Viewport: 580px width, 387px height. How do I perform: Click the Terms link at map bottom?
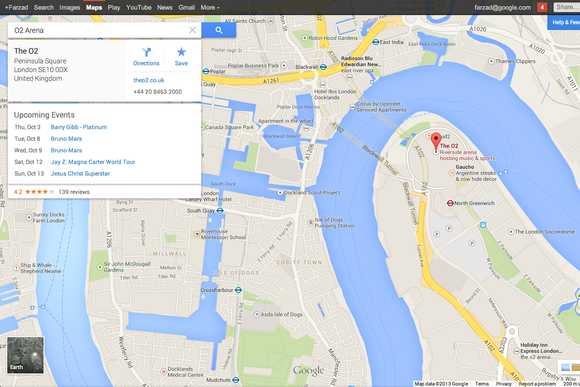(482, 384)
